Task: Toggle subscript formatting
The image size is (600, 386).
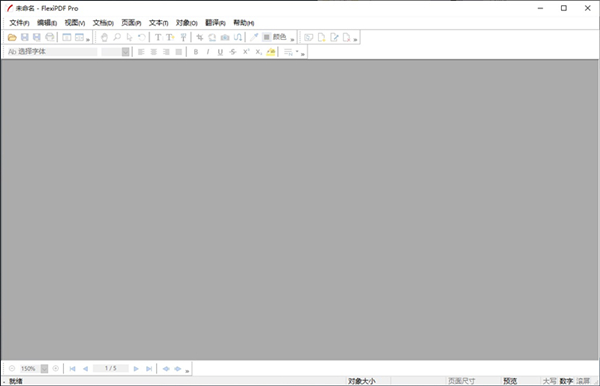Action: click(x=259, y=52)
